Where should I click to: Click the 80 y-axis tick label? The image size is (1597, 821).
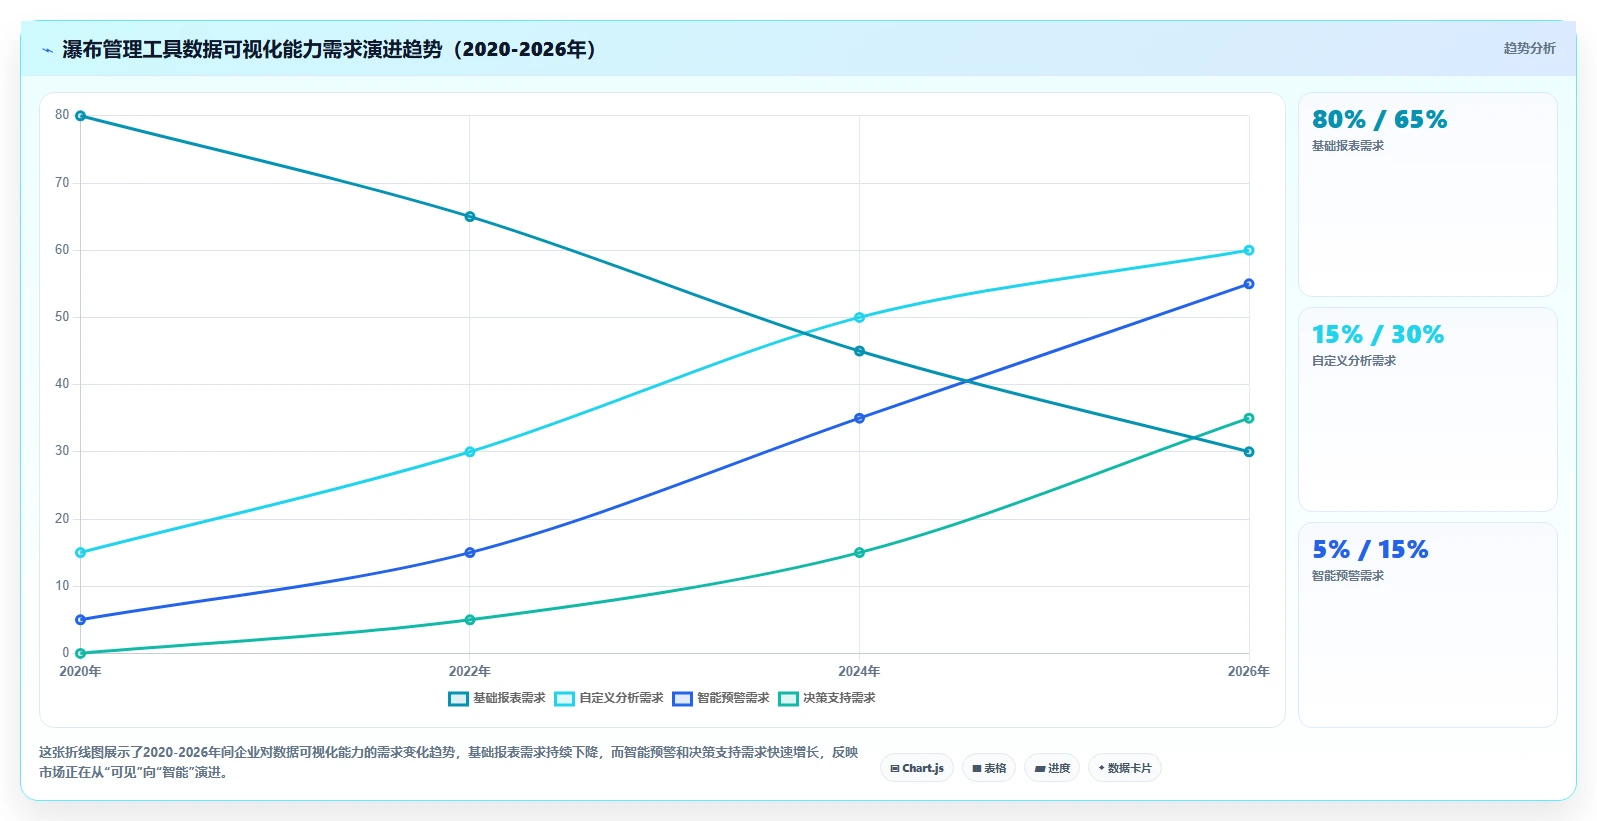tap(62, 115)
